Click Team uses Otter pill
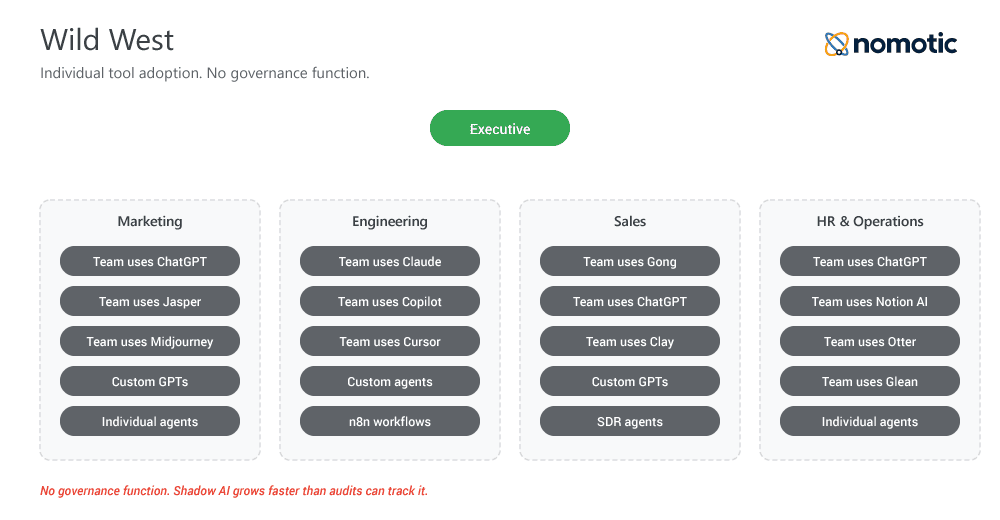This screenshot has height=520, width=1000. (870, 341)
